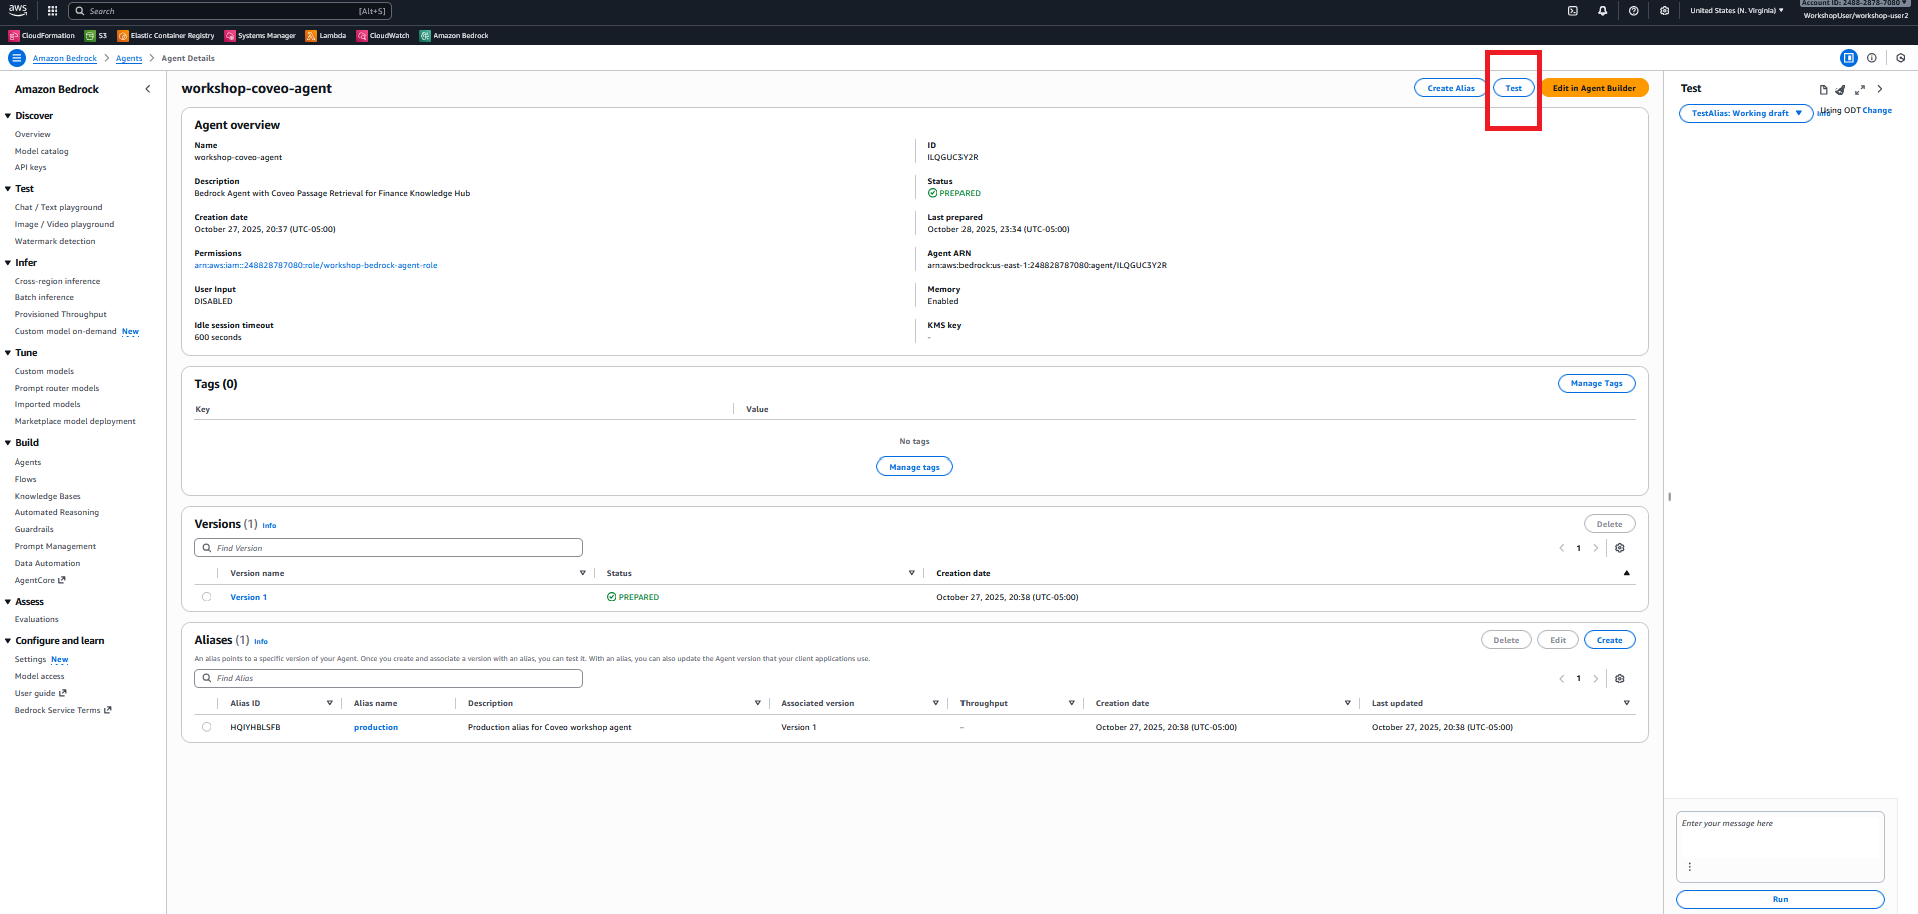
Task: Open the notifications bell
Action: (x=1602, y=11)
